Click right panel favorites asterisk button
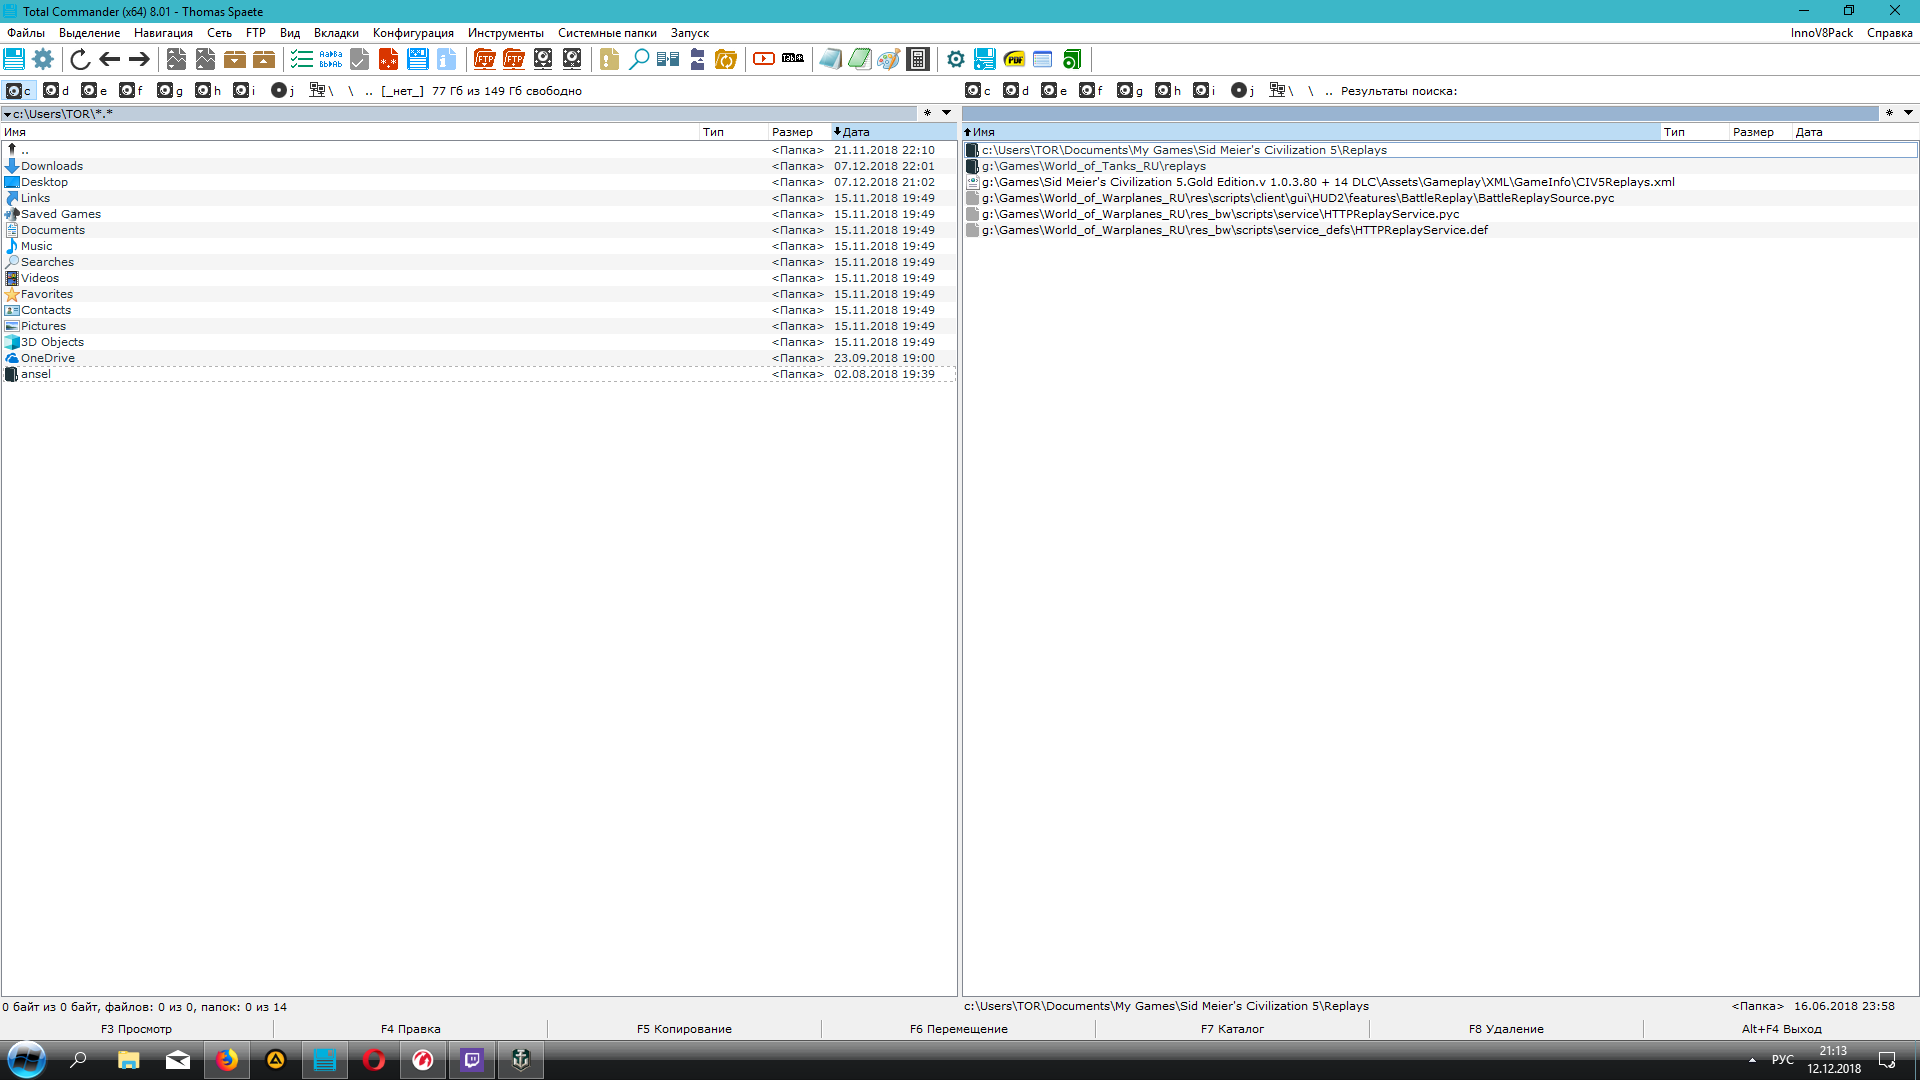 click(x=1889, y=113)
